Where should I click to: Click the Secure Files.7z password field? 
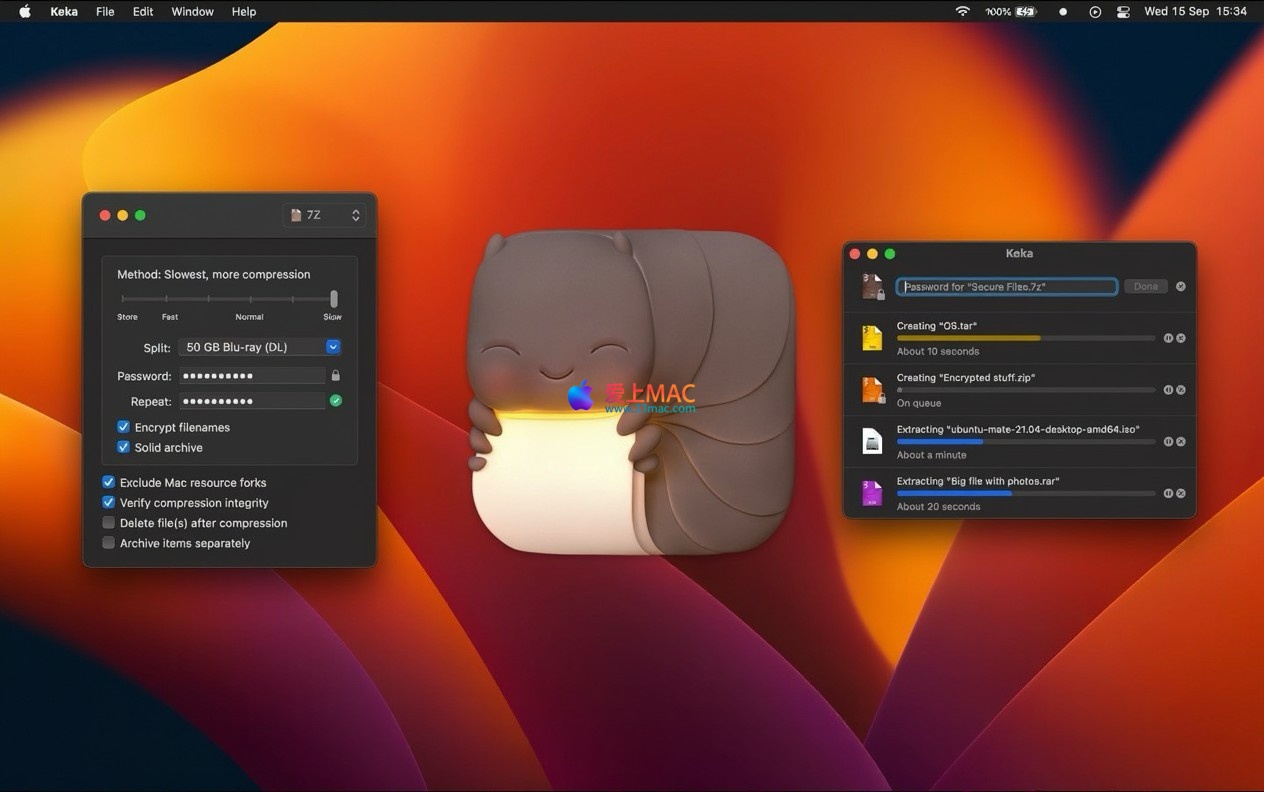click(1006, 287)
